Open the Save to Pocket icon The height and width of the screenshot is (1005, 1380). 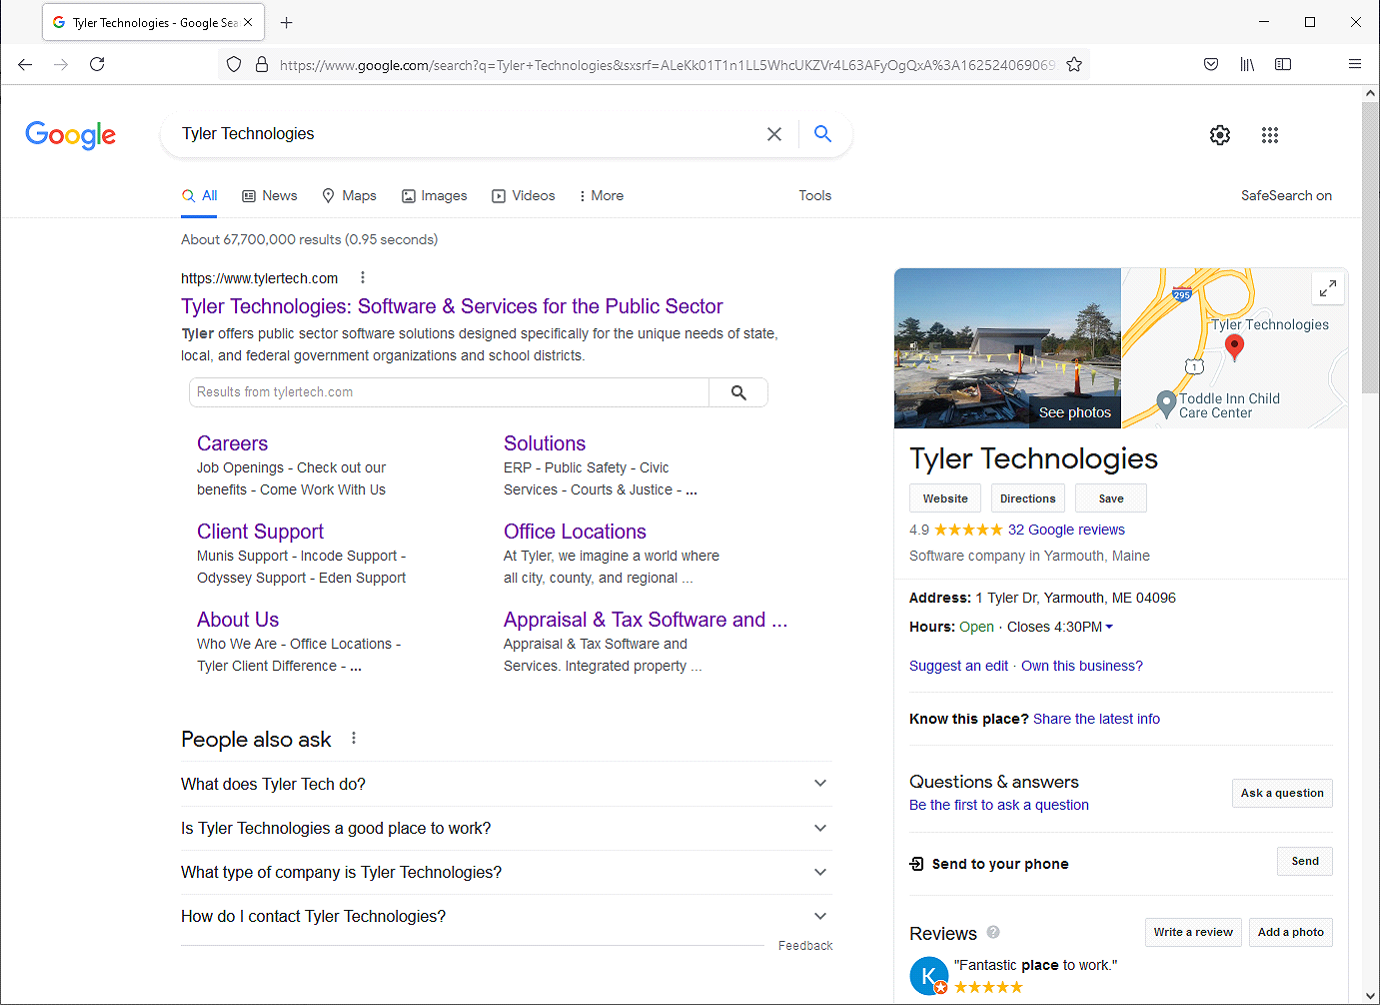click(1211, 64)
